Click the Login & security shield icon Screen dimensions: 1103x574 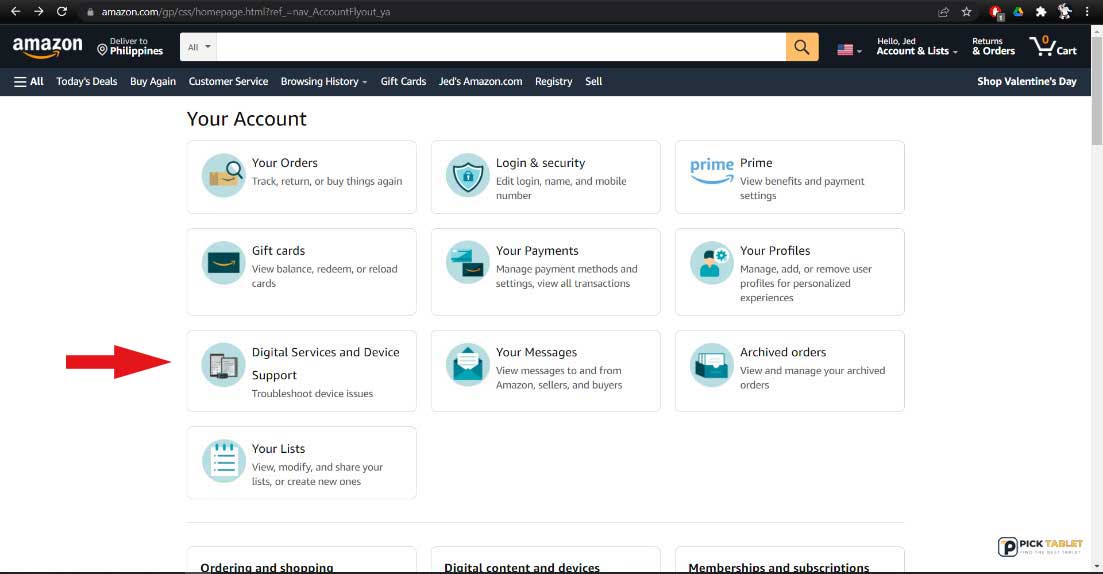pyautogui.click(x=468, y=175)
